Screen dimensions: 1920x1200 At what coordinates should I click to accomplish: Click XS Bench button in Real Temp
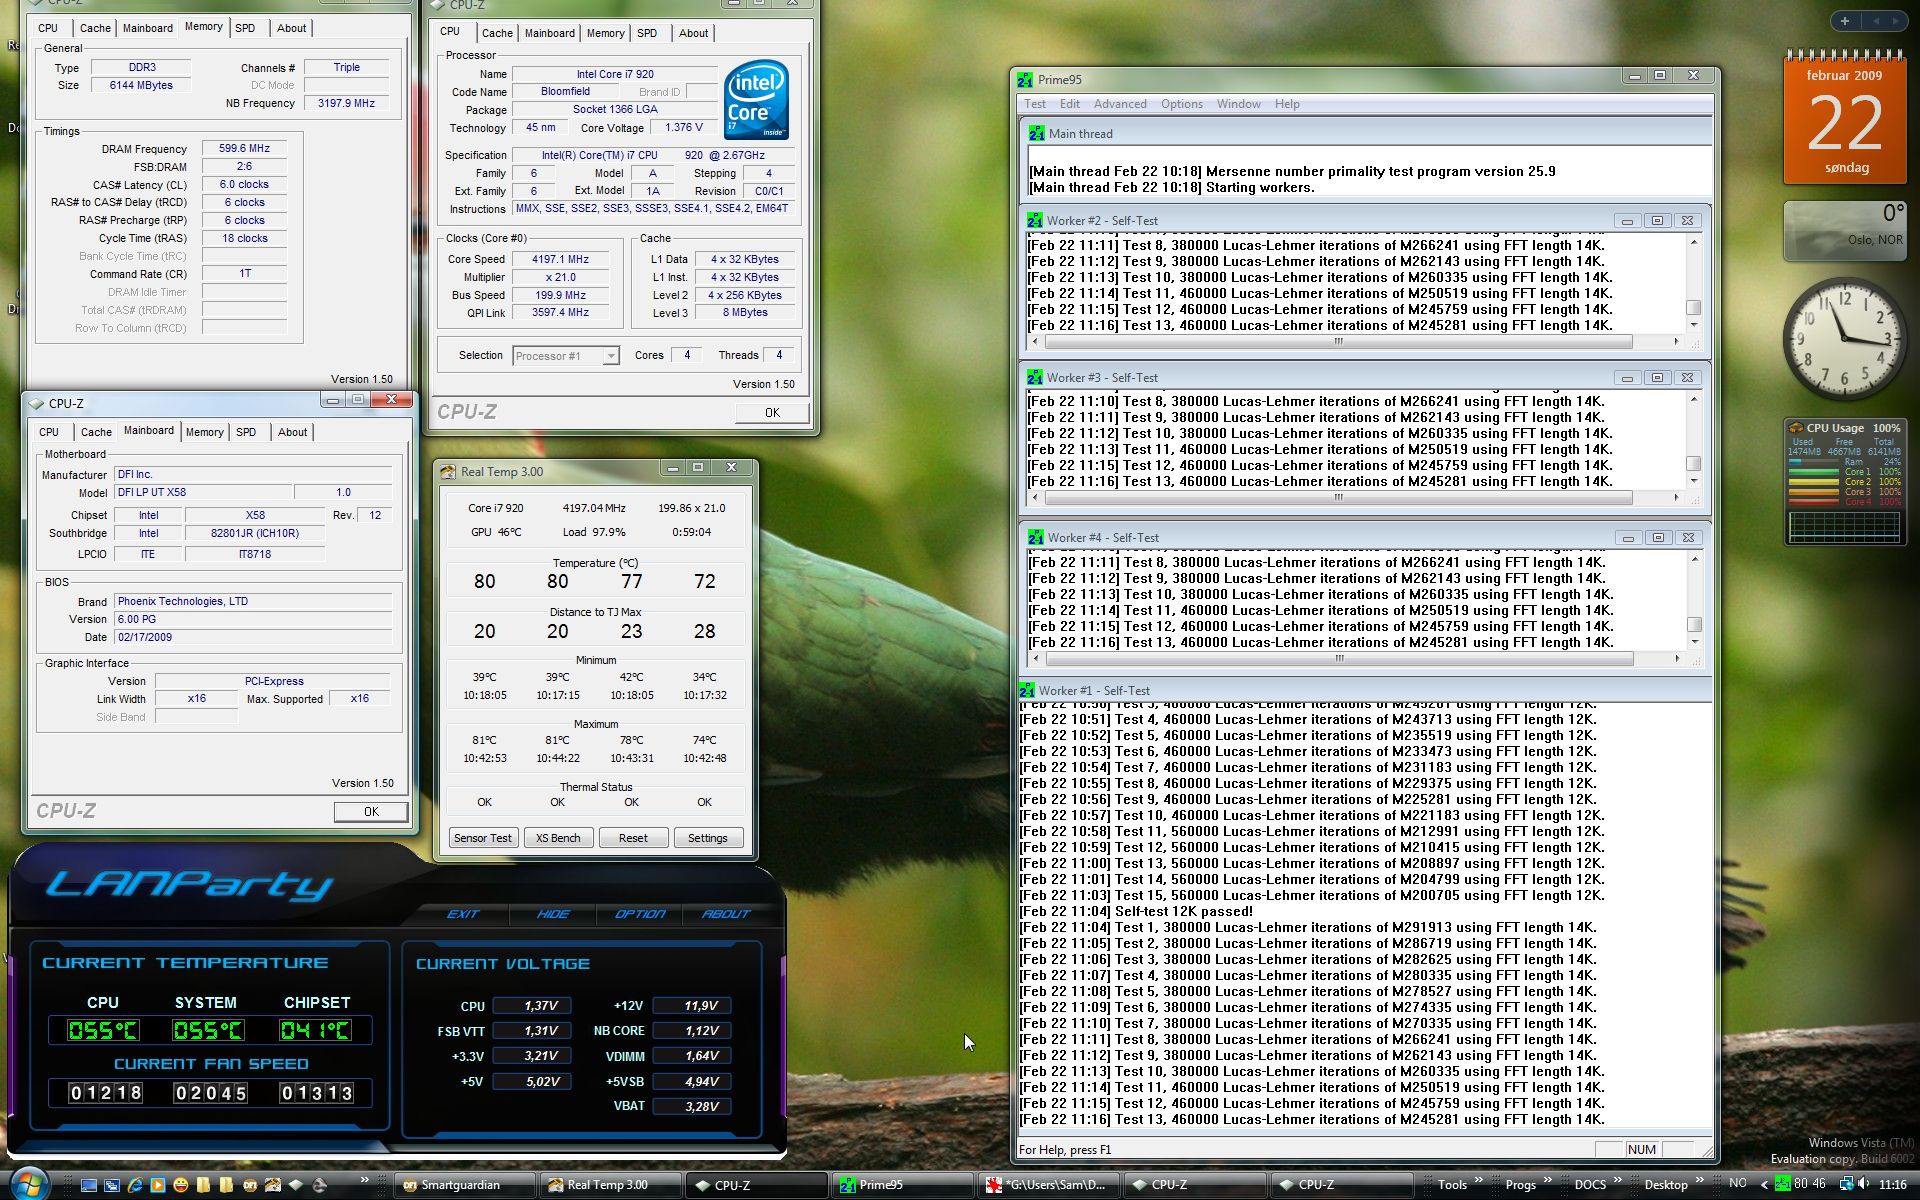558,838
